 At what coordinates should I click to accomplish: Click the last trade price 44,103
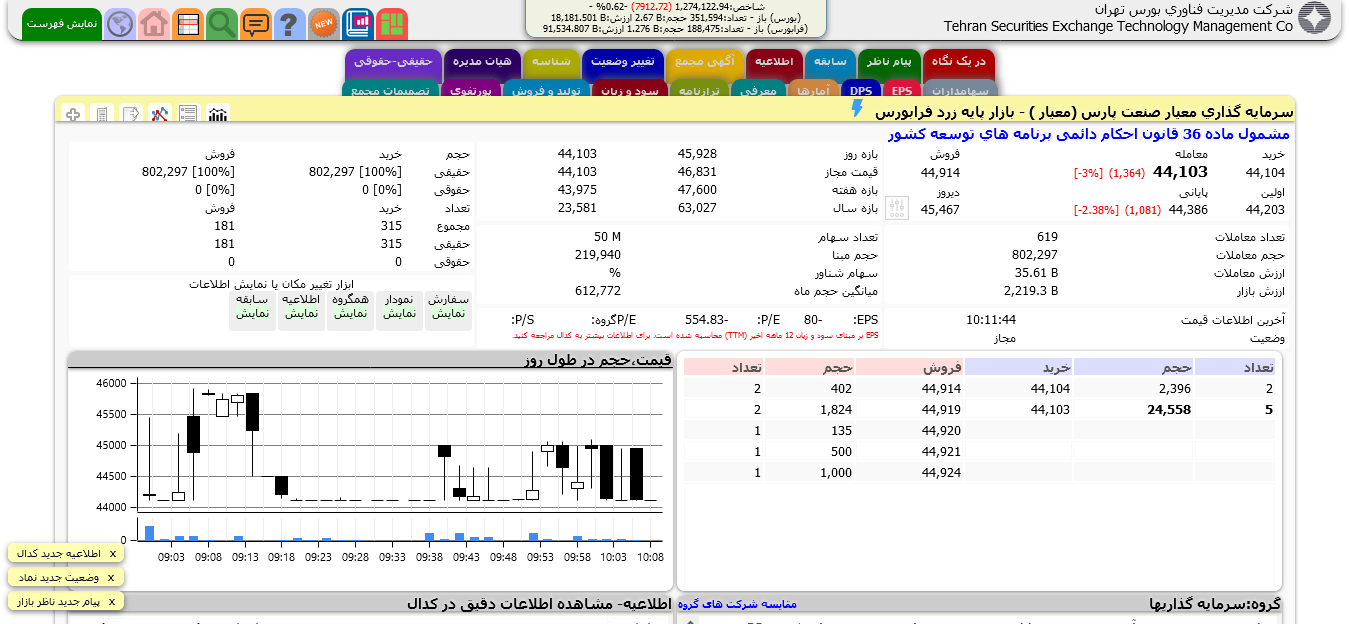pos(1180,172)
